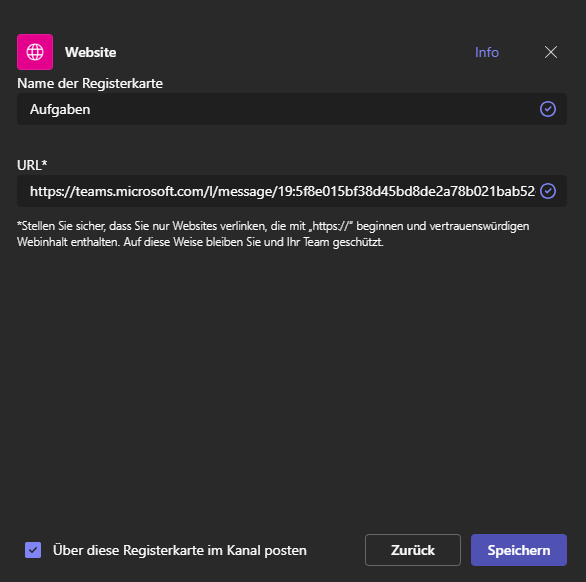Click into the teams.microsoft.com URL field
The width and height of the screenshot is (586, 582).
pyautogui.click(x=292, y=191)
